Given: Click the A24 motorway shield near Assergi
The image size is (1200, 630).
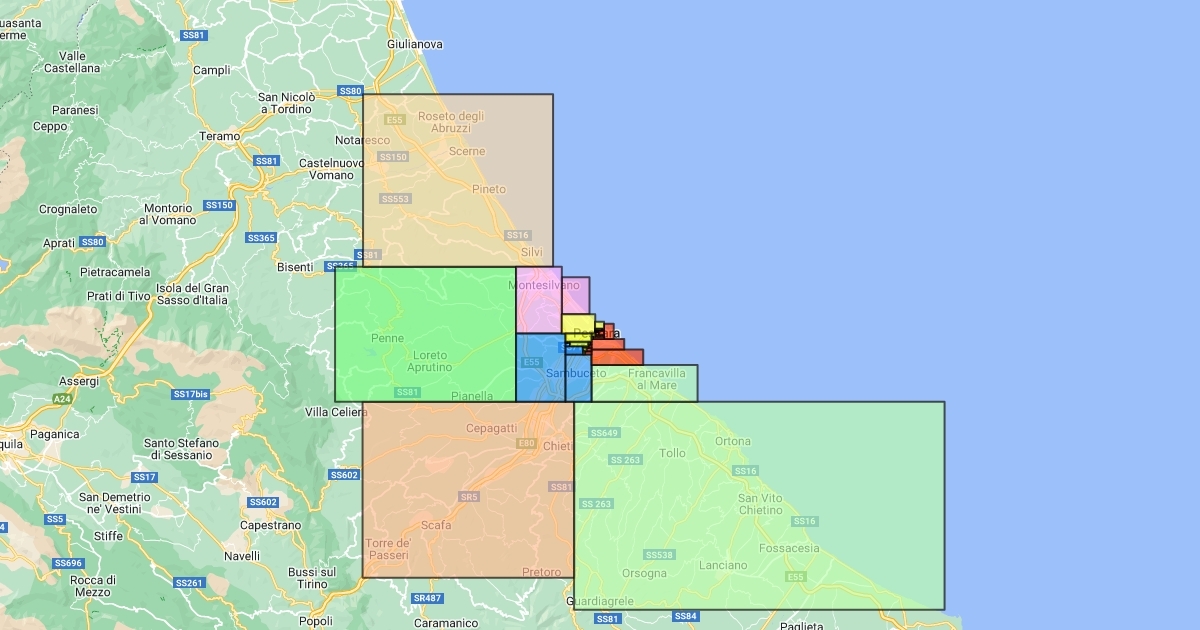Looking at the screenshot, I should coord(63,398).
